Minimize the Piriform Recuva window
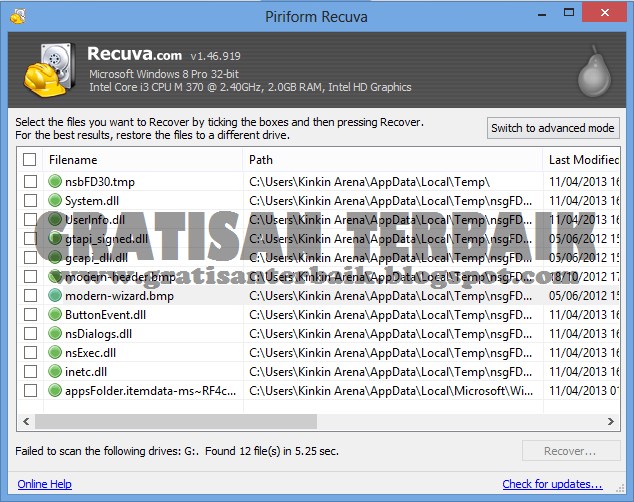This screenshot has height=502, width=634. coord(542,13)
